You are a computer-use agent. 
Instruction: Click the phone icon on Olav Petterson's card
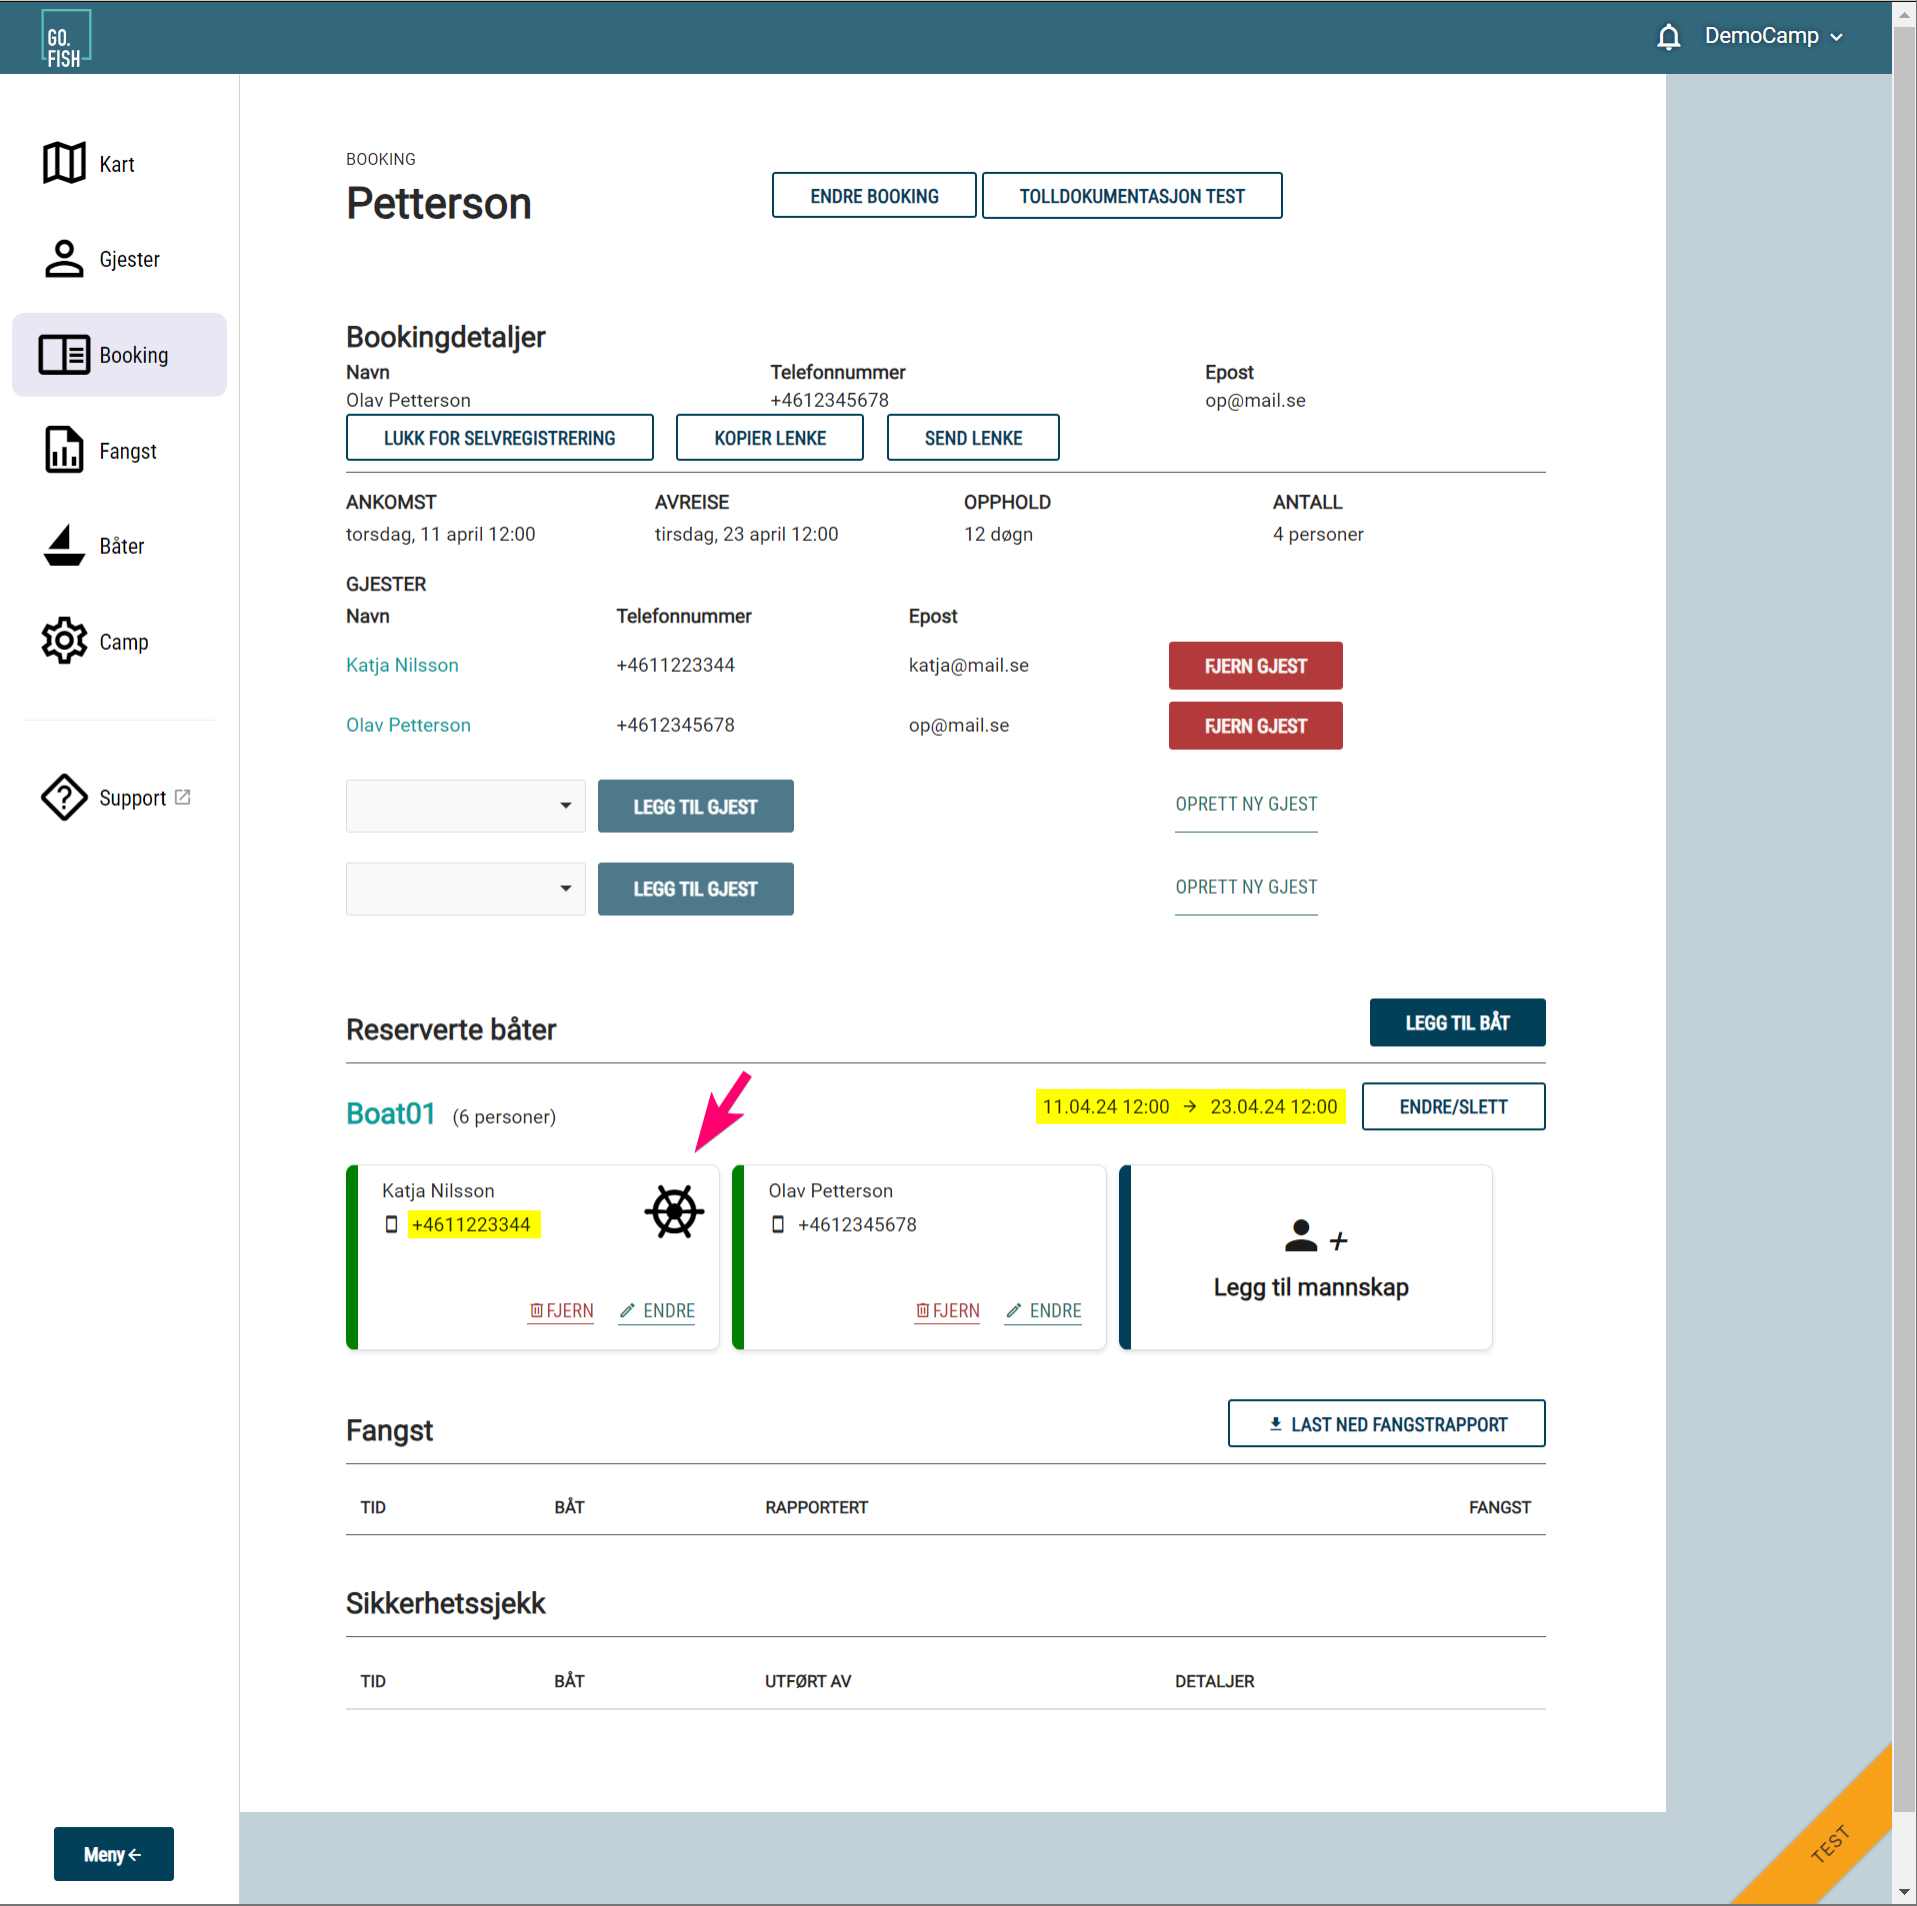[777, 1224]
